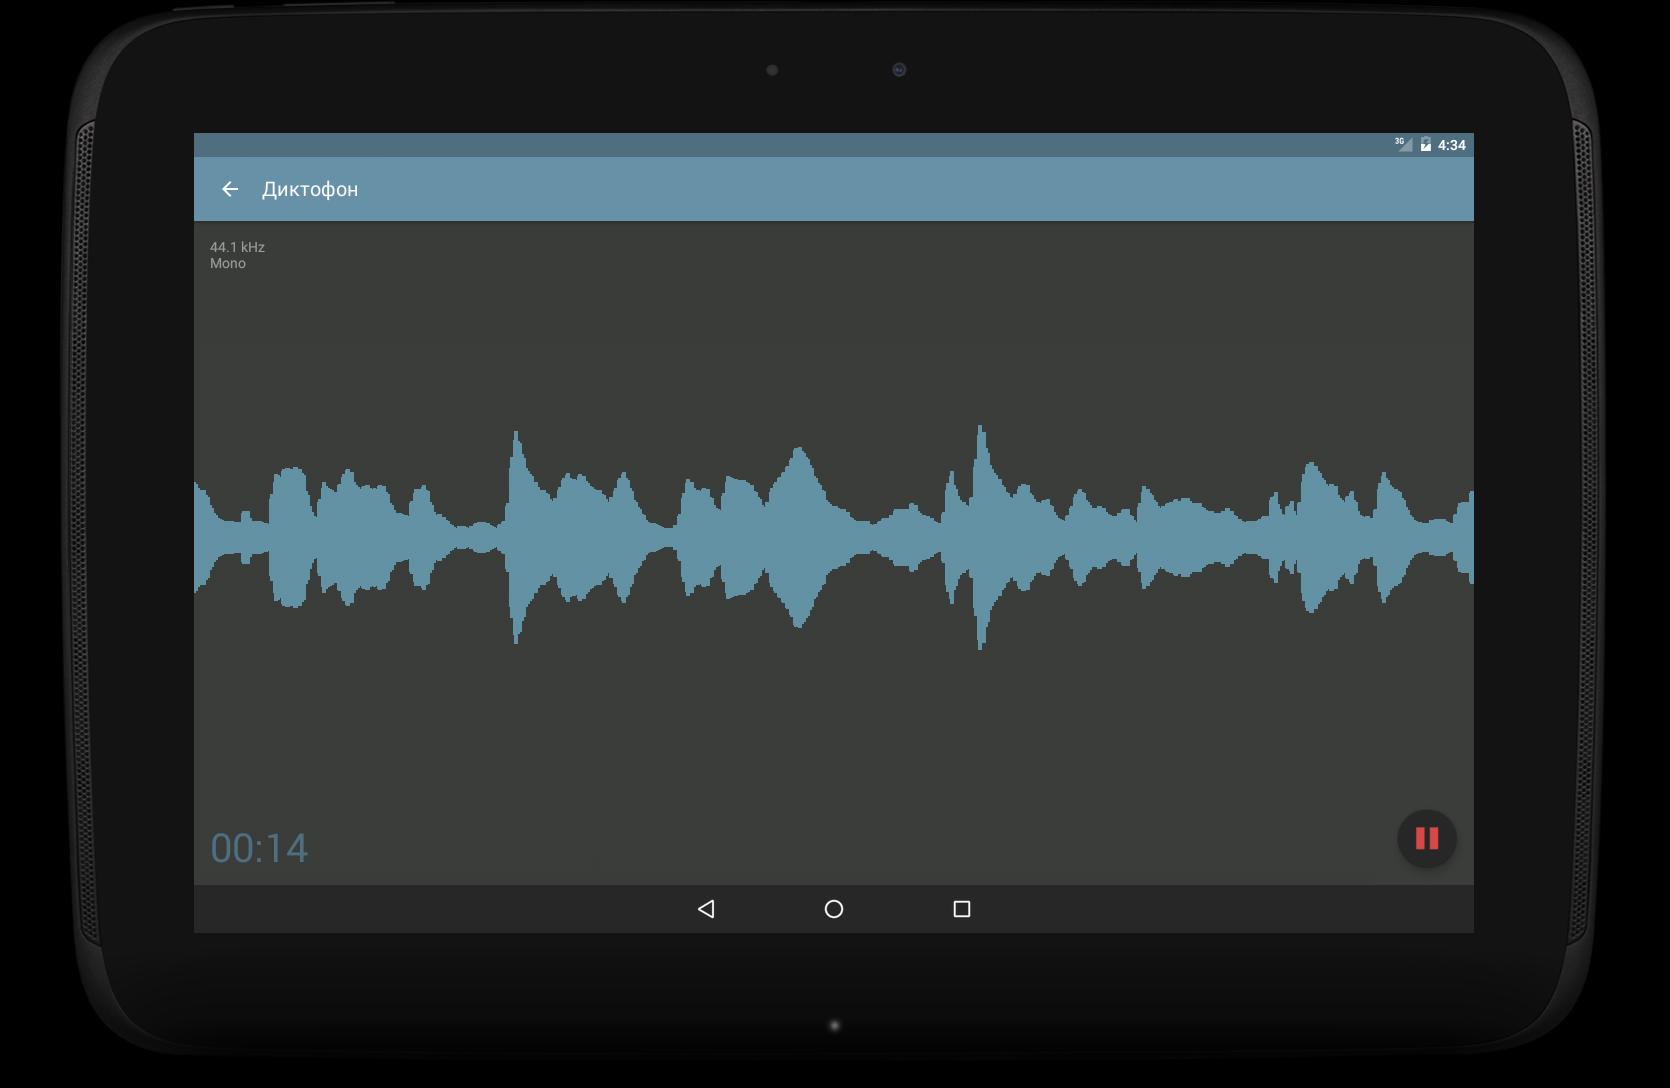Click the blue audio waveform display
1670x1088 pixels.
[x=834, y=537]
